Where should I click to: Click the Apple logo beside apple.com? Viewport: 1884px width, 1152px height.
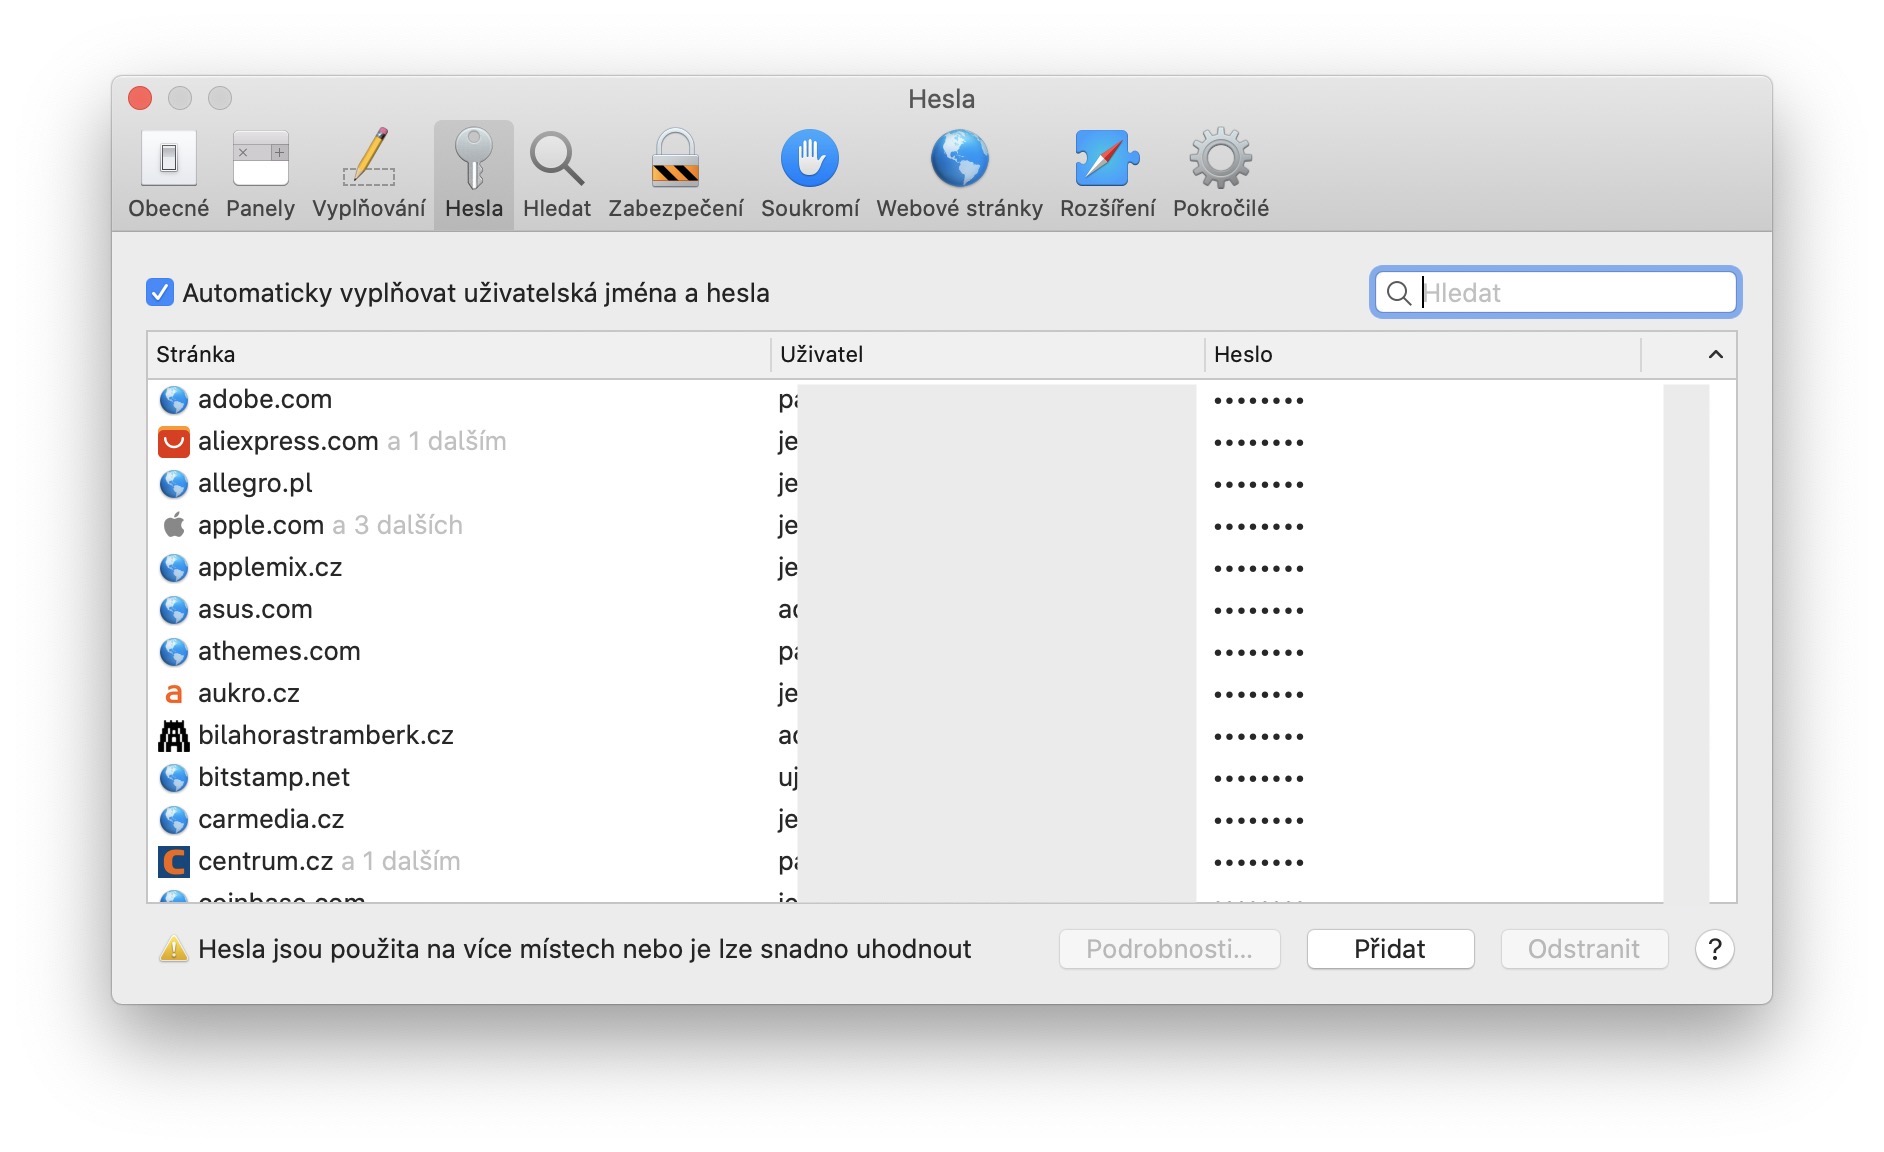pyautogui.click(x=174, y=525)
